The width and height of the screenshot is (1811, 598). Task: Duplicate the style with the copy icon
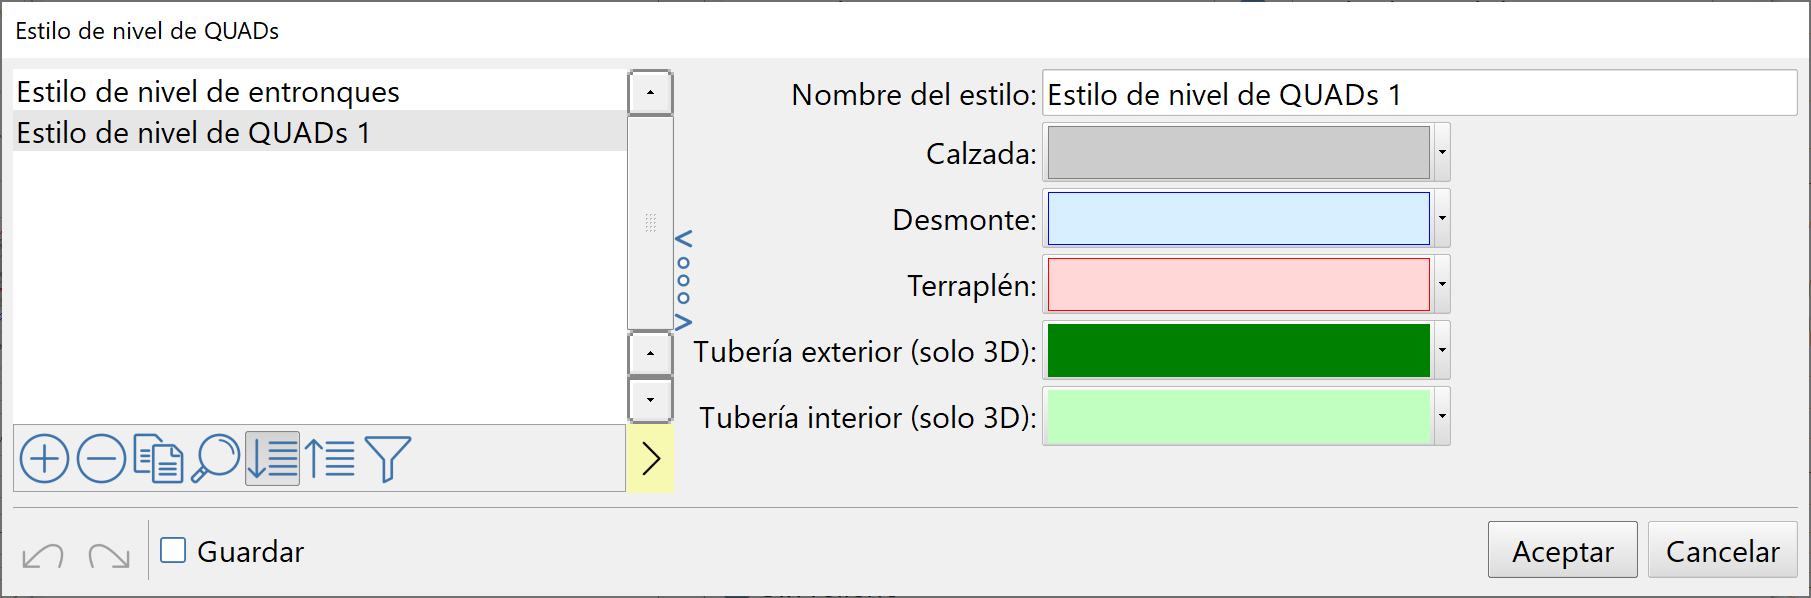pos(160,458)
